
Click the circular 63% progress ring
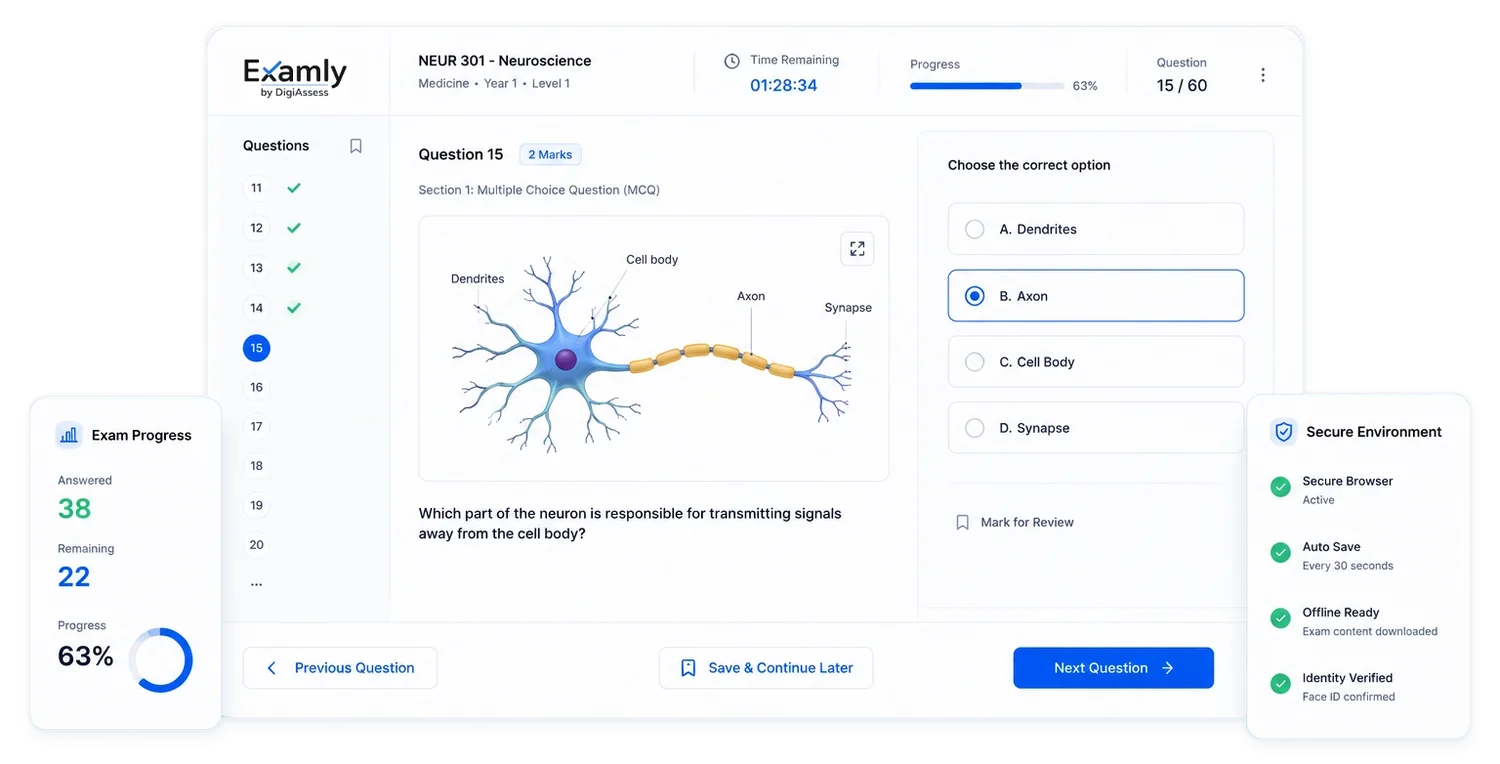160,660
